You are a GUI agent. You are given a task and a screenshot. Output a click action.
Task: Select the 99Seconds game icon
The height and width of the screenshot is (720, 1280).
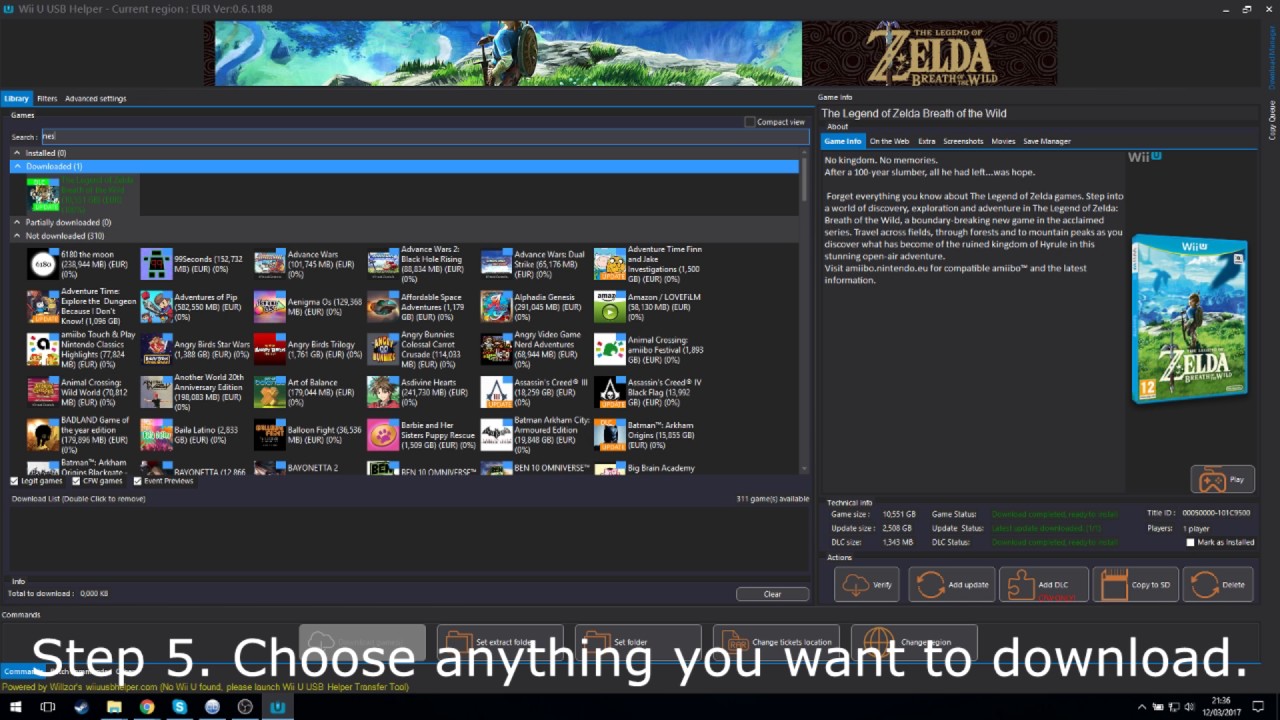point(156,263)
